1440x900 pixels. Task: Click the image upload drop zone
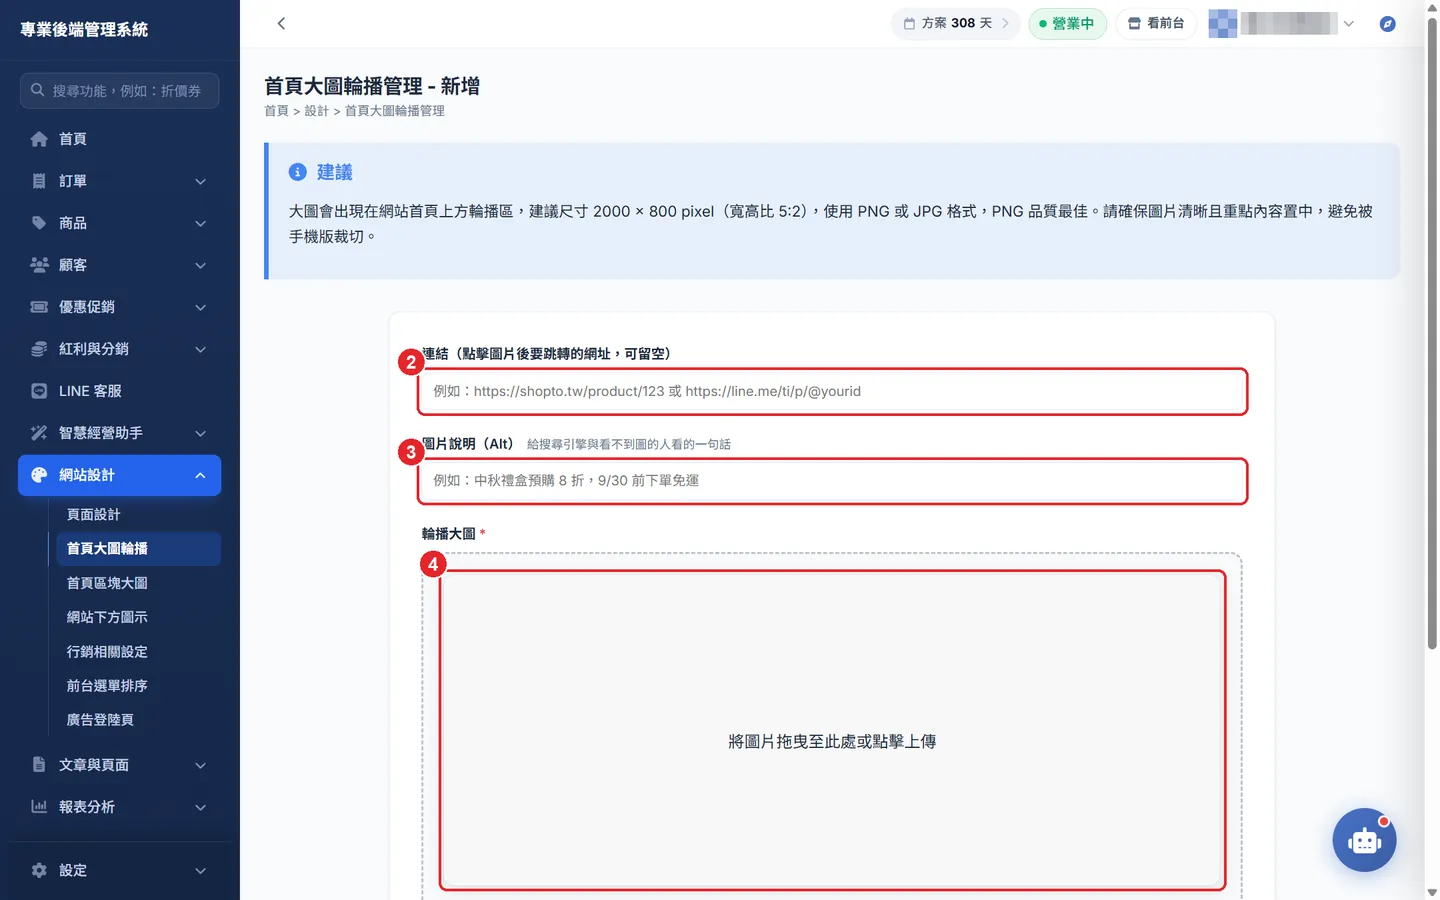tap(832, 730)
